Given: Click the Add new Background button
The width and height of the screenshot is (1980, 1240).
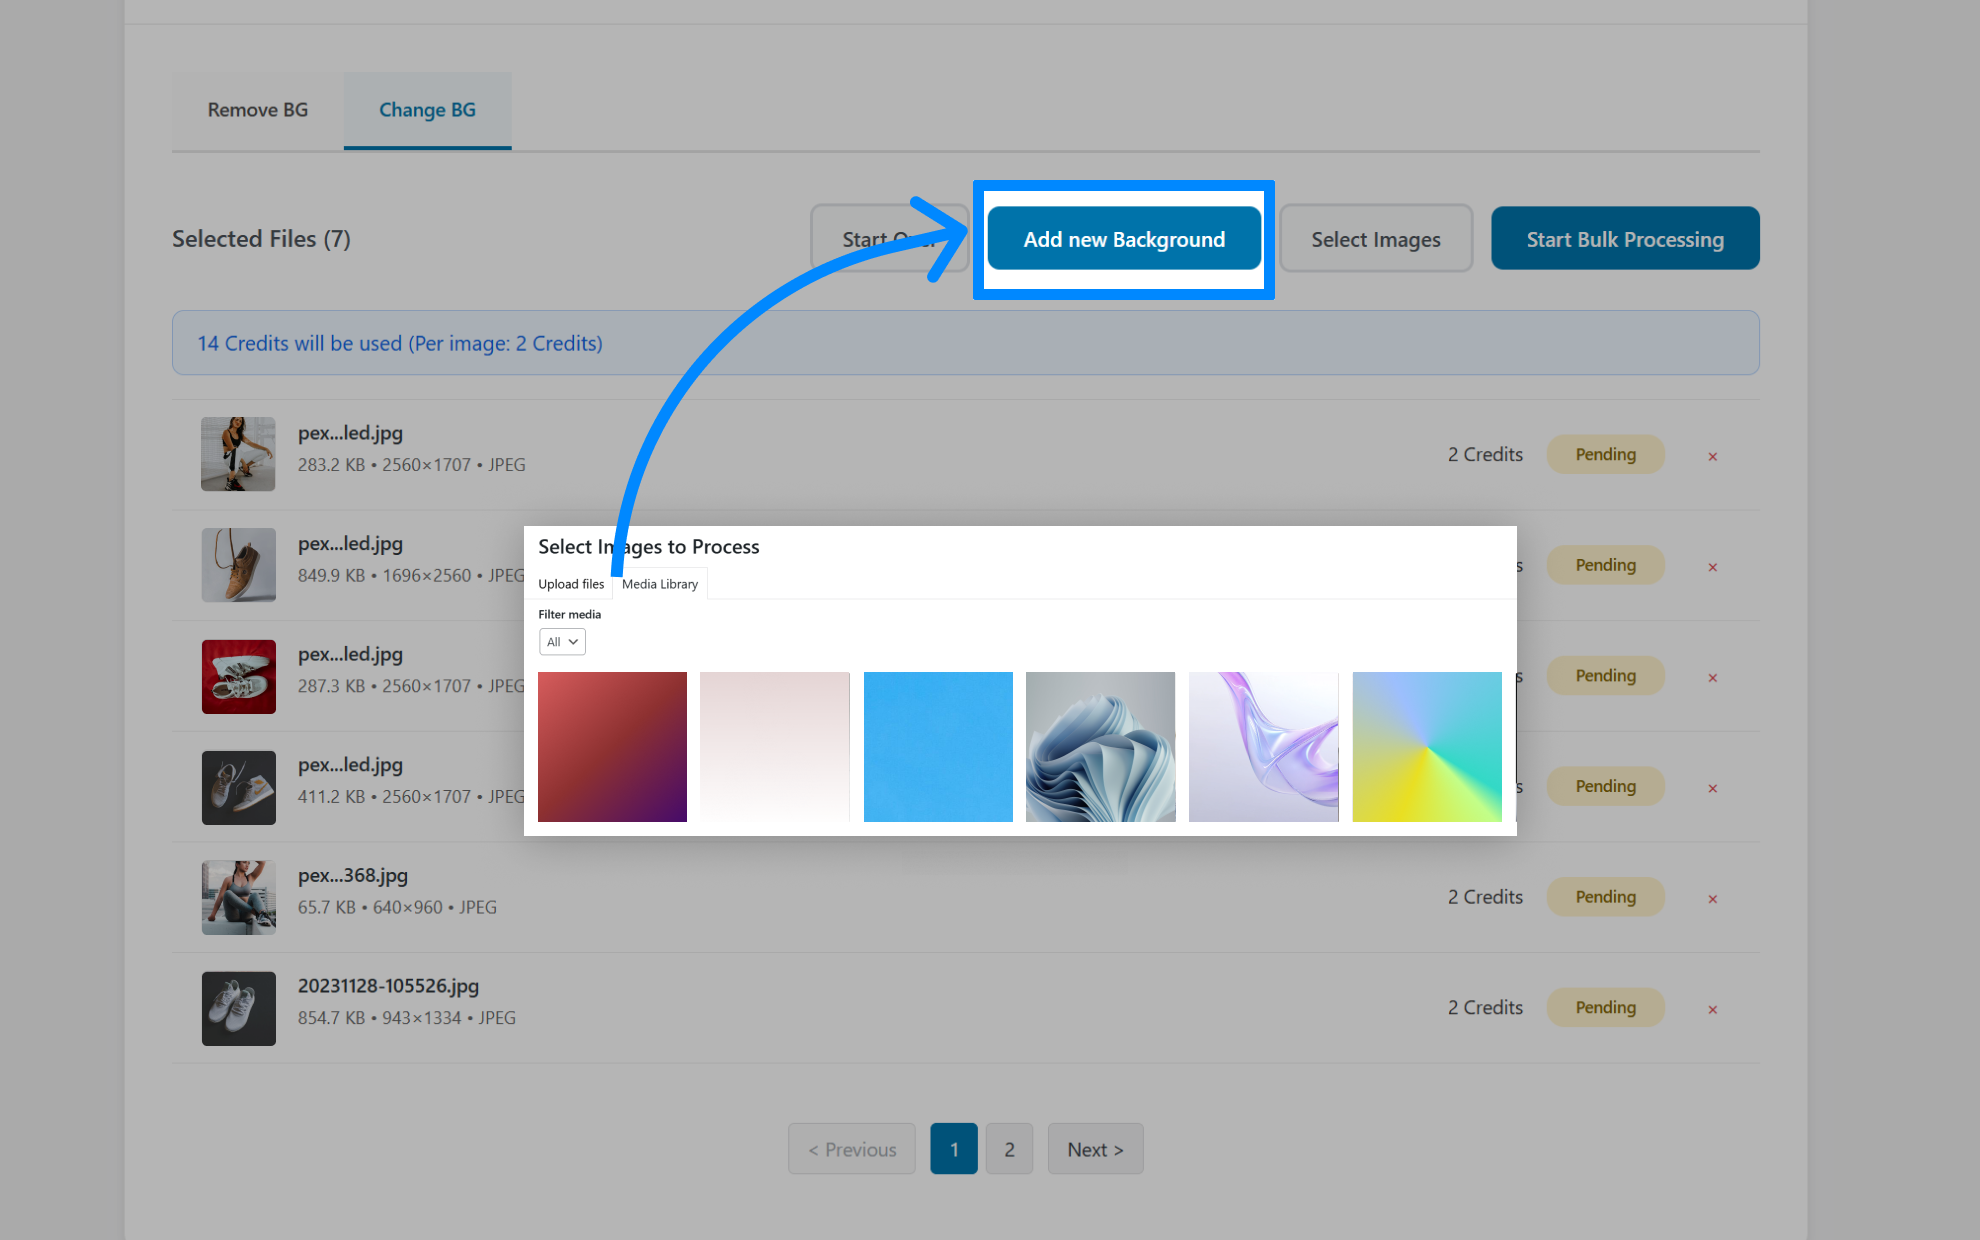Looking at the screenshot, I should [1123, 239].
